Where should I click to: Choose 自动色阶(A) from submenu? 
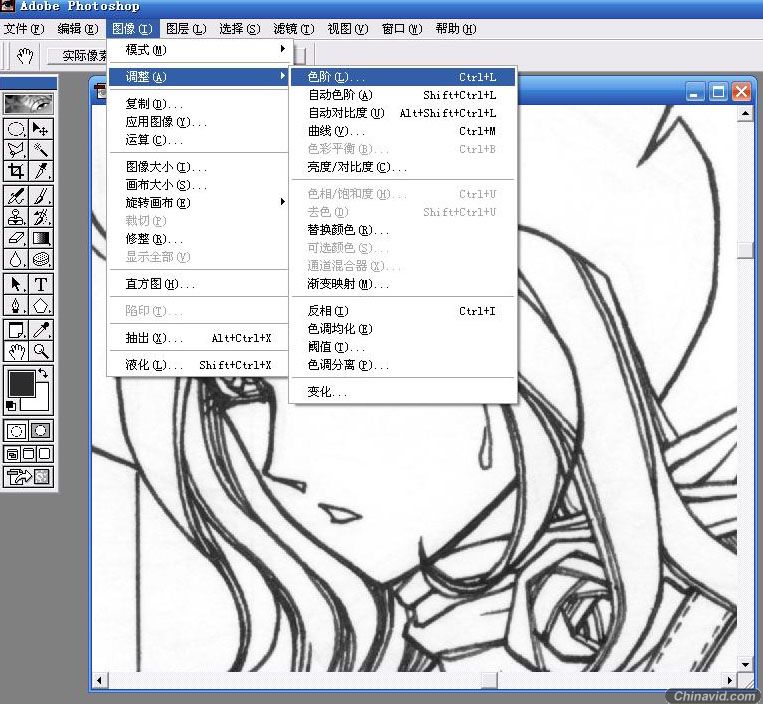pos(403,95)
